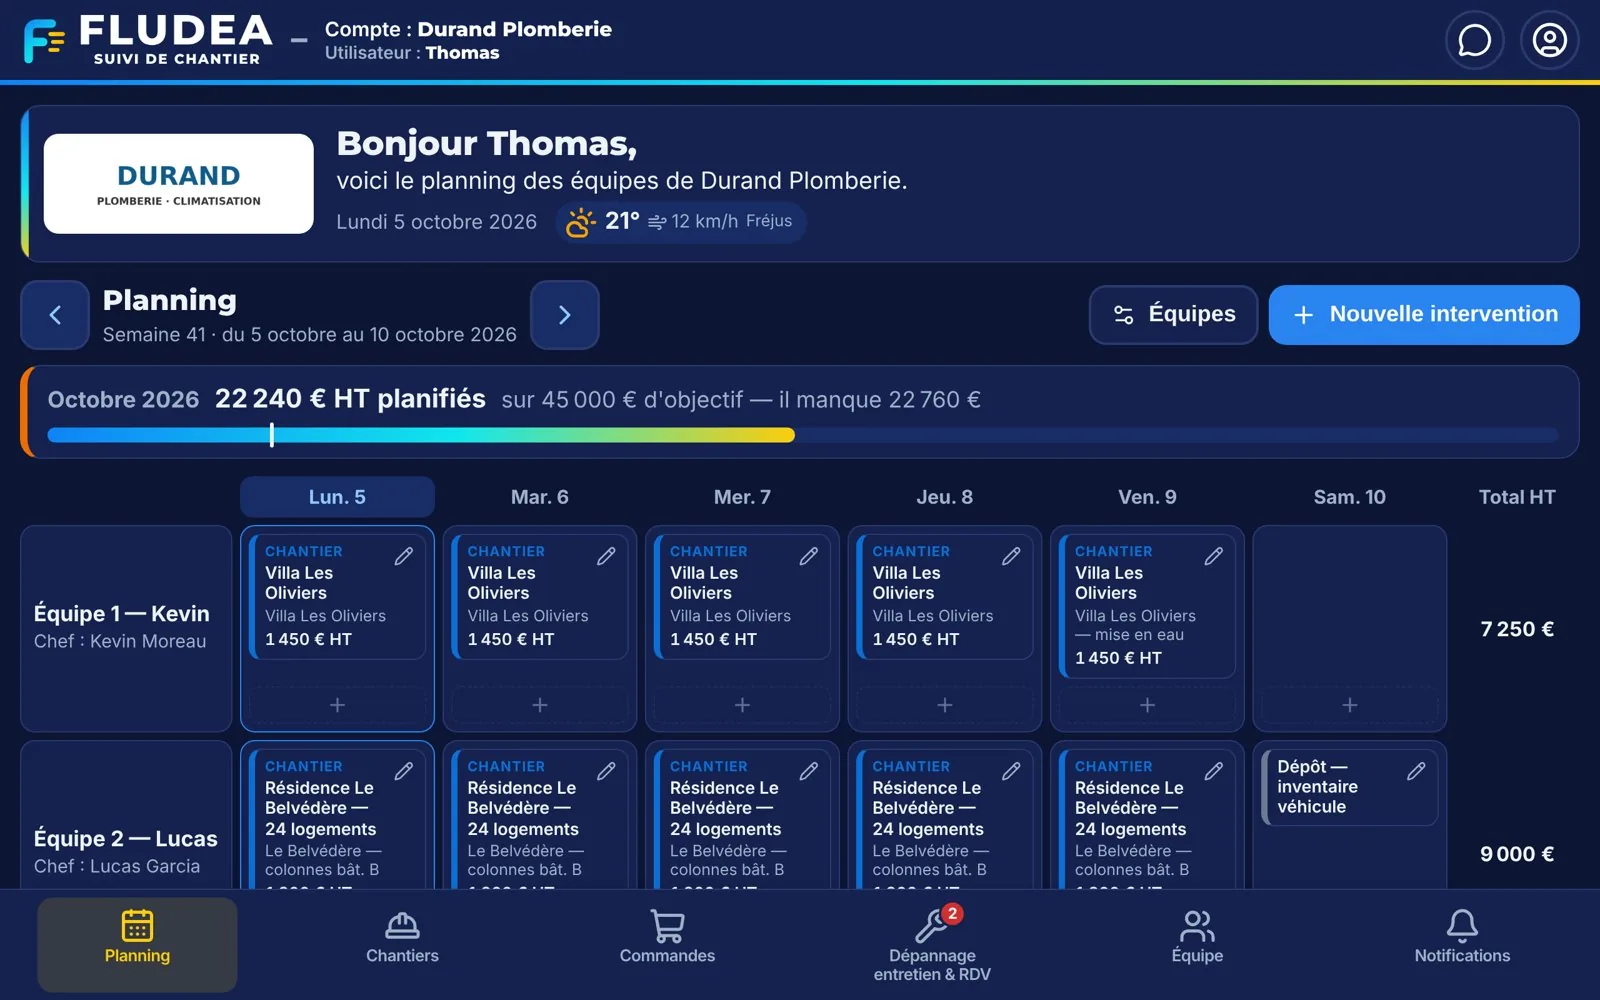Screen dimensions: 1600x1000
Task: Create a Nouvelle intervention
Action: click(1424, 315)
